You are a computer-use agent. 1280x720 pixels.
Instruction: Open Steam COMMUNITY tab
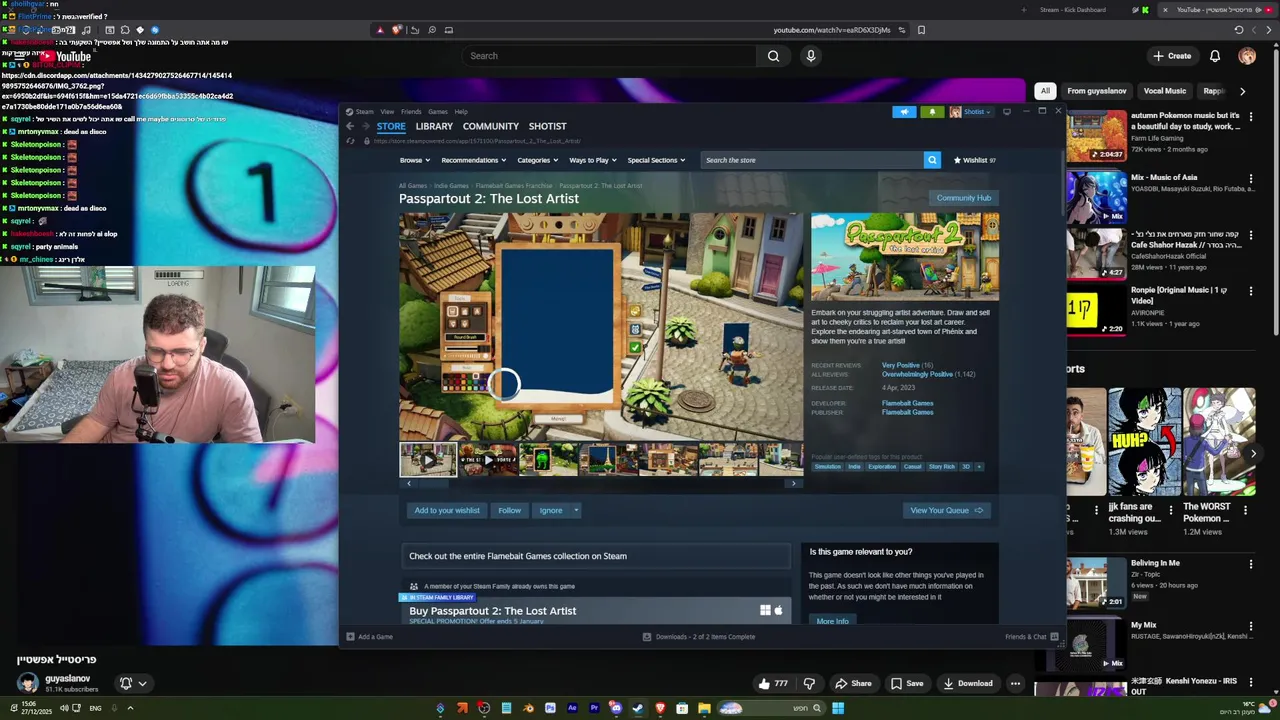[x=491, y=126]
